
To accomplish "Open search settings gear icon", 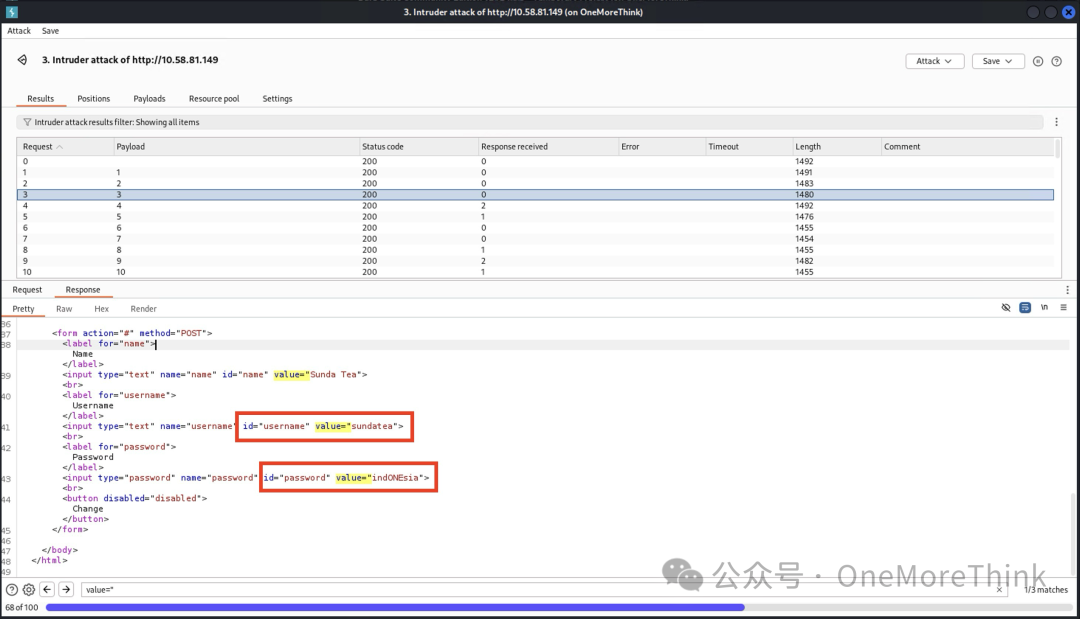I will coord(29,589).
